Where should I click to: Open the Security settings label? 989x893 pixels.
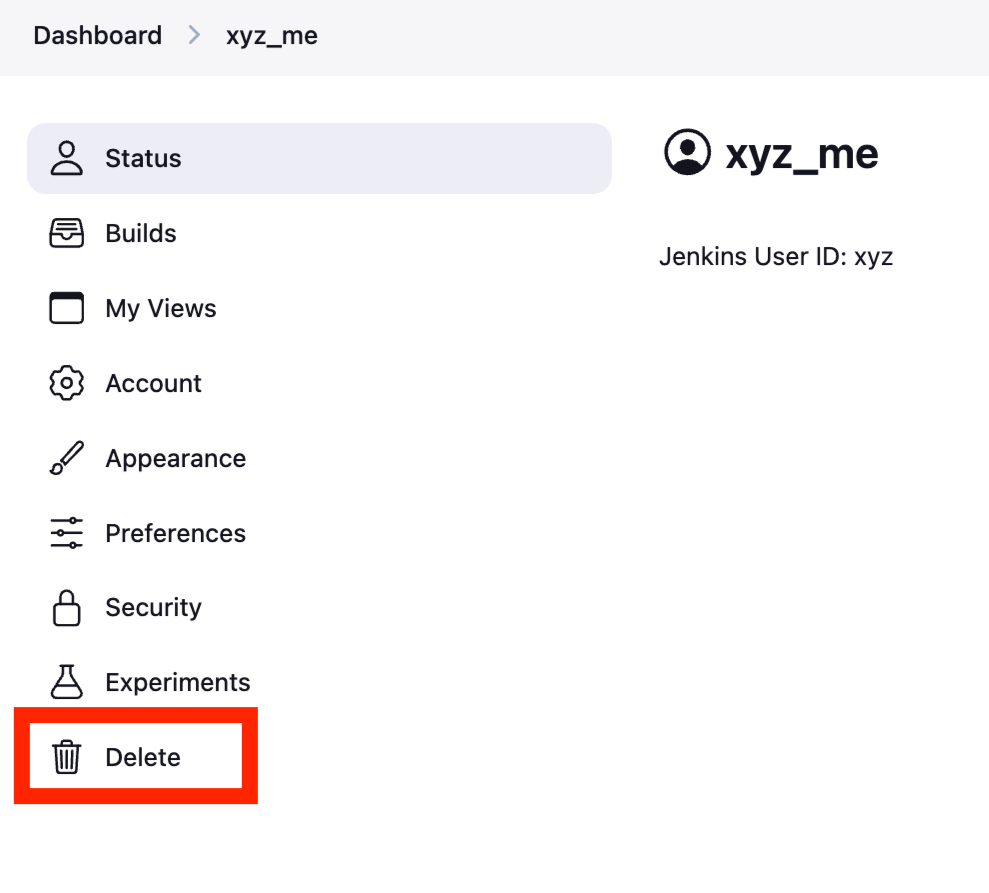(153, 607)
